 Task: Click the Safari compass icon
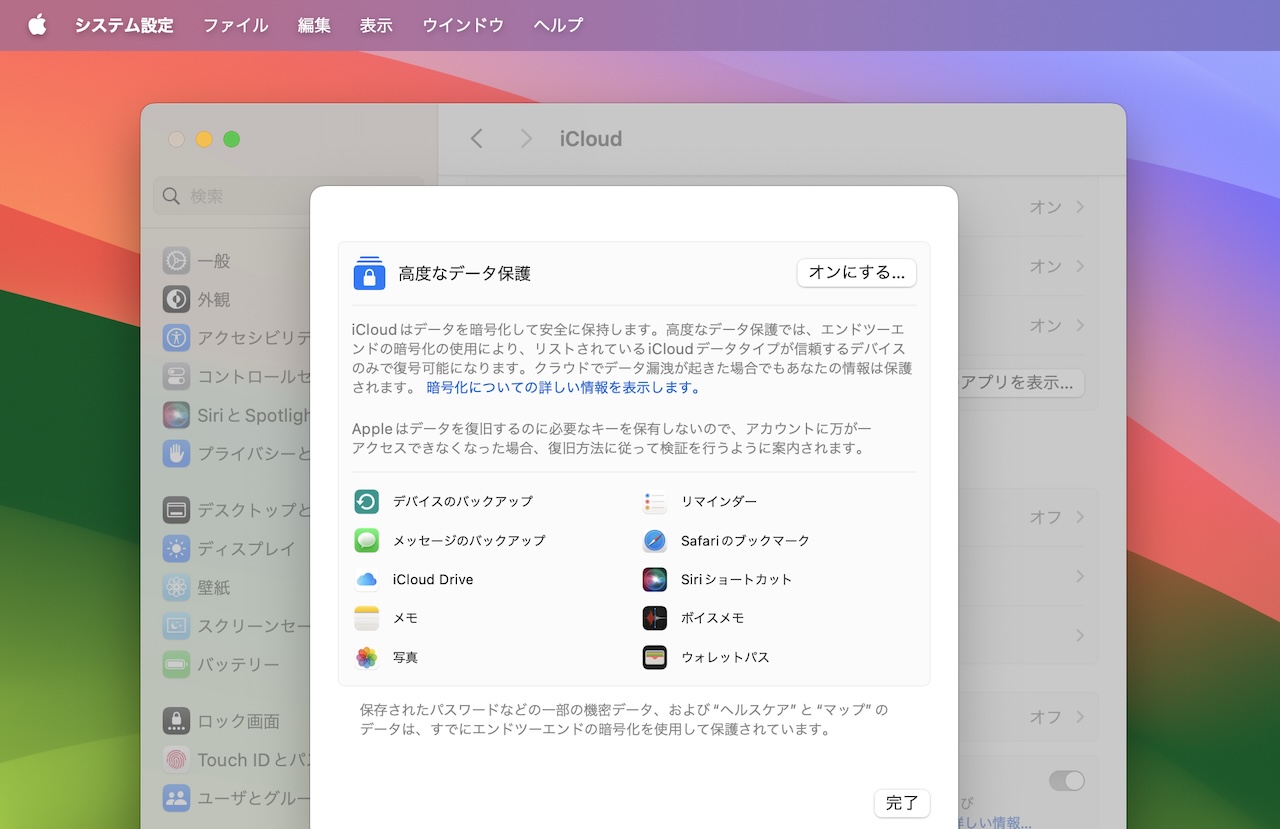click(x=655, y=540)
